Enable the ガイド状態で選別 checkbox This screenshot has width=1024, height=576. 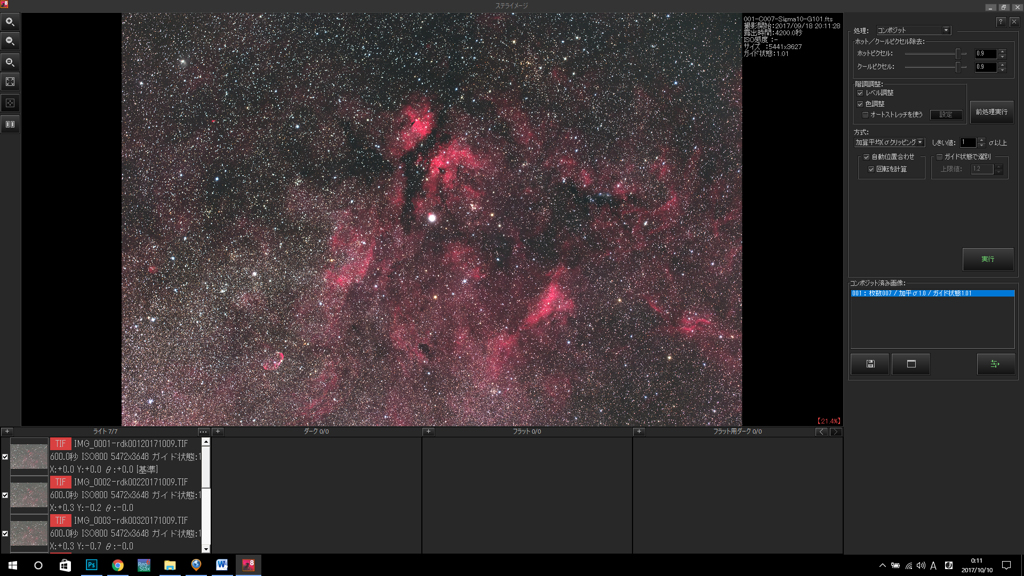tap(939, 157)
